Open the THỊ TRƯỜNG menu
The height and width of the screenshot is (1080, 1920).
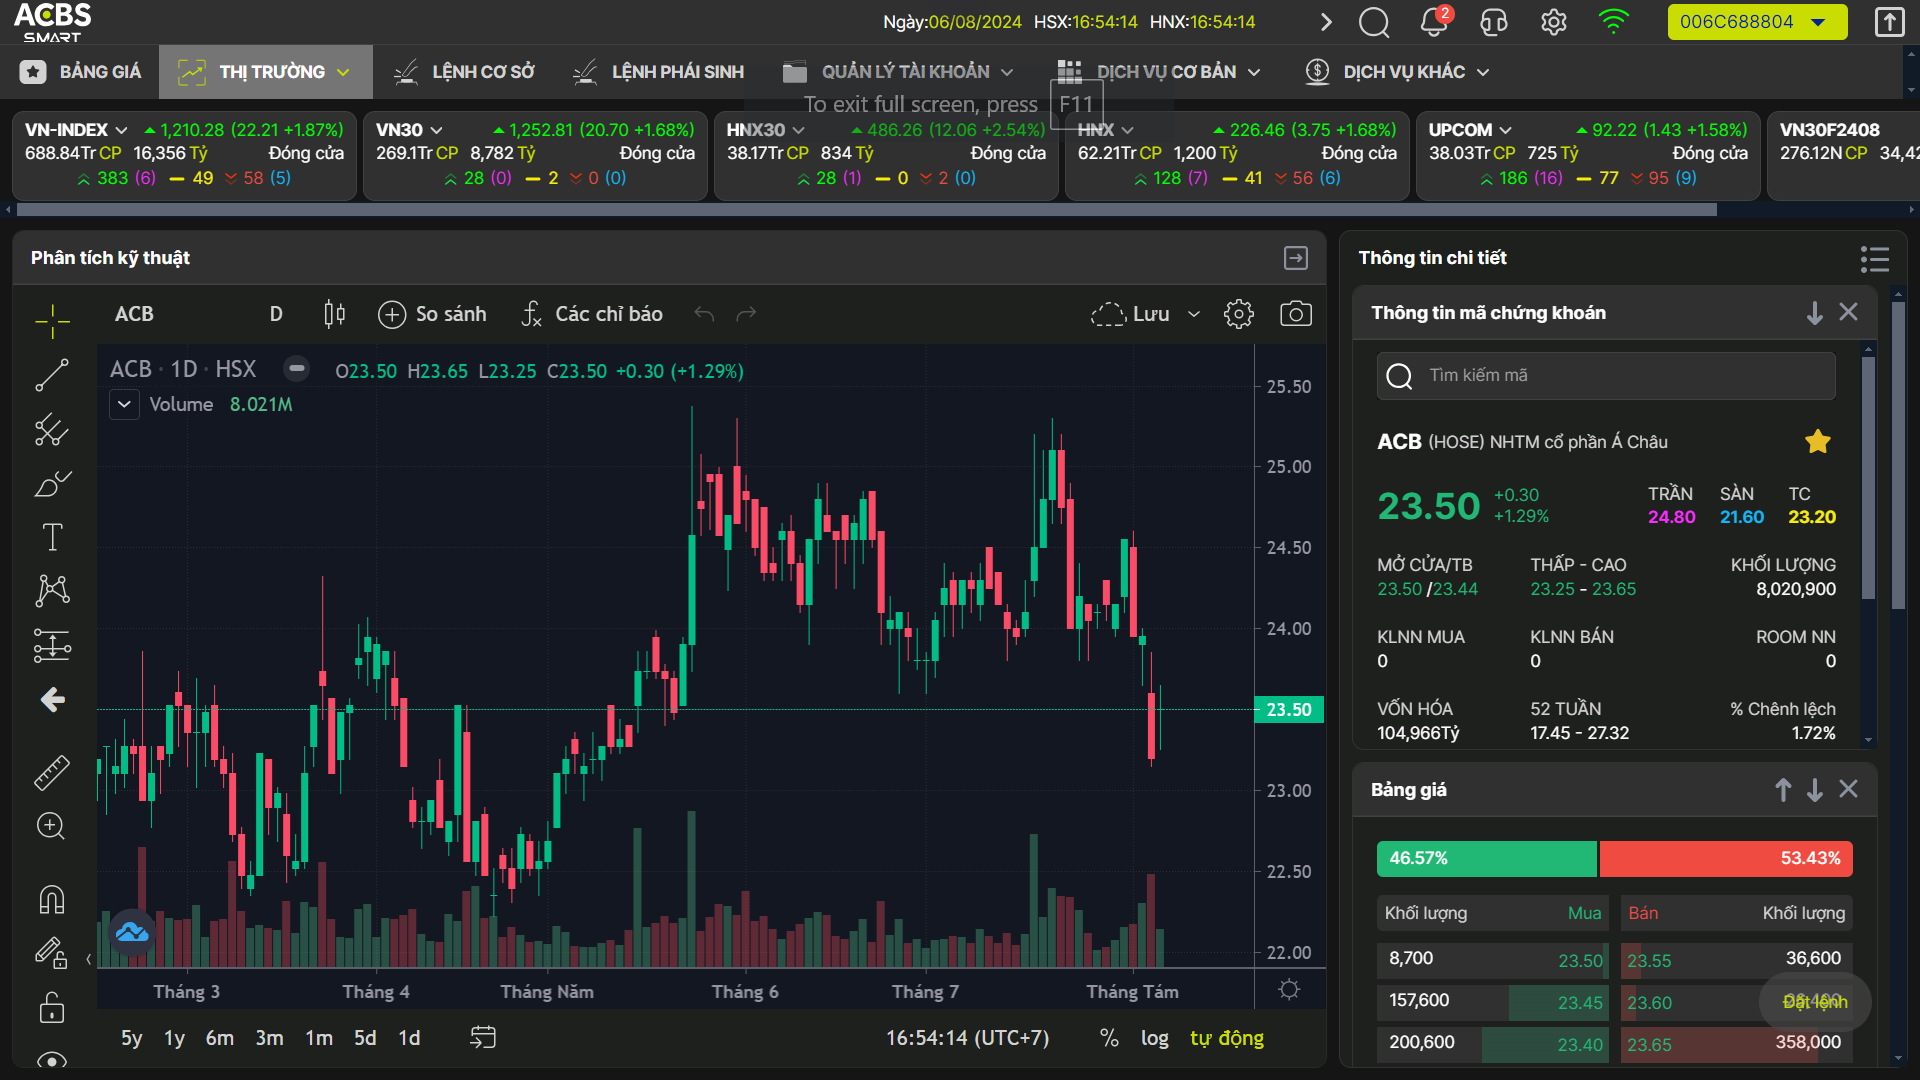[265, 72]
